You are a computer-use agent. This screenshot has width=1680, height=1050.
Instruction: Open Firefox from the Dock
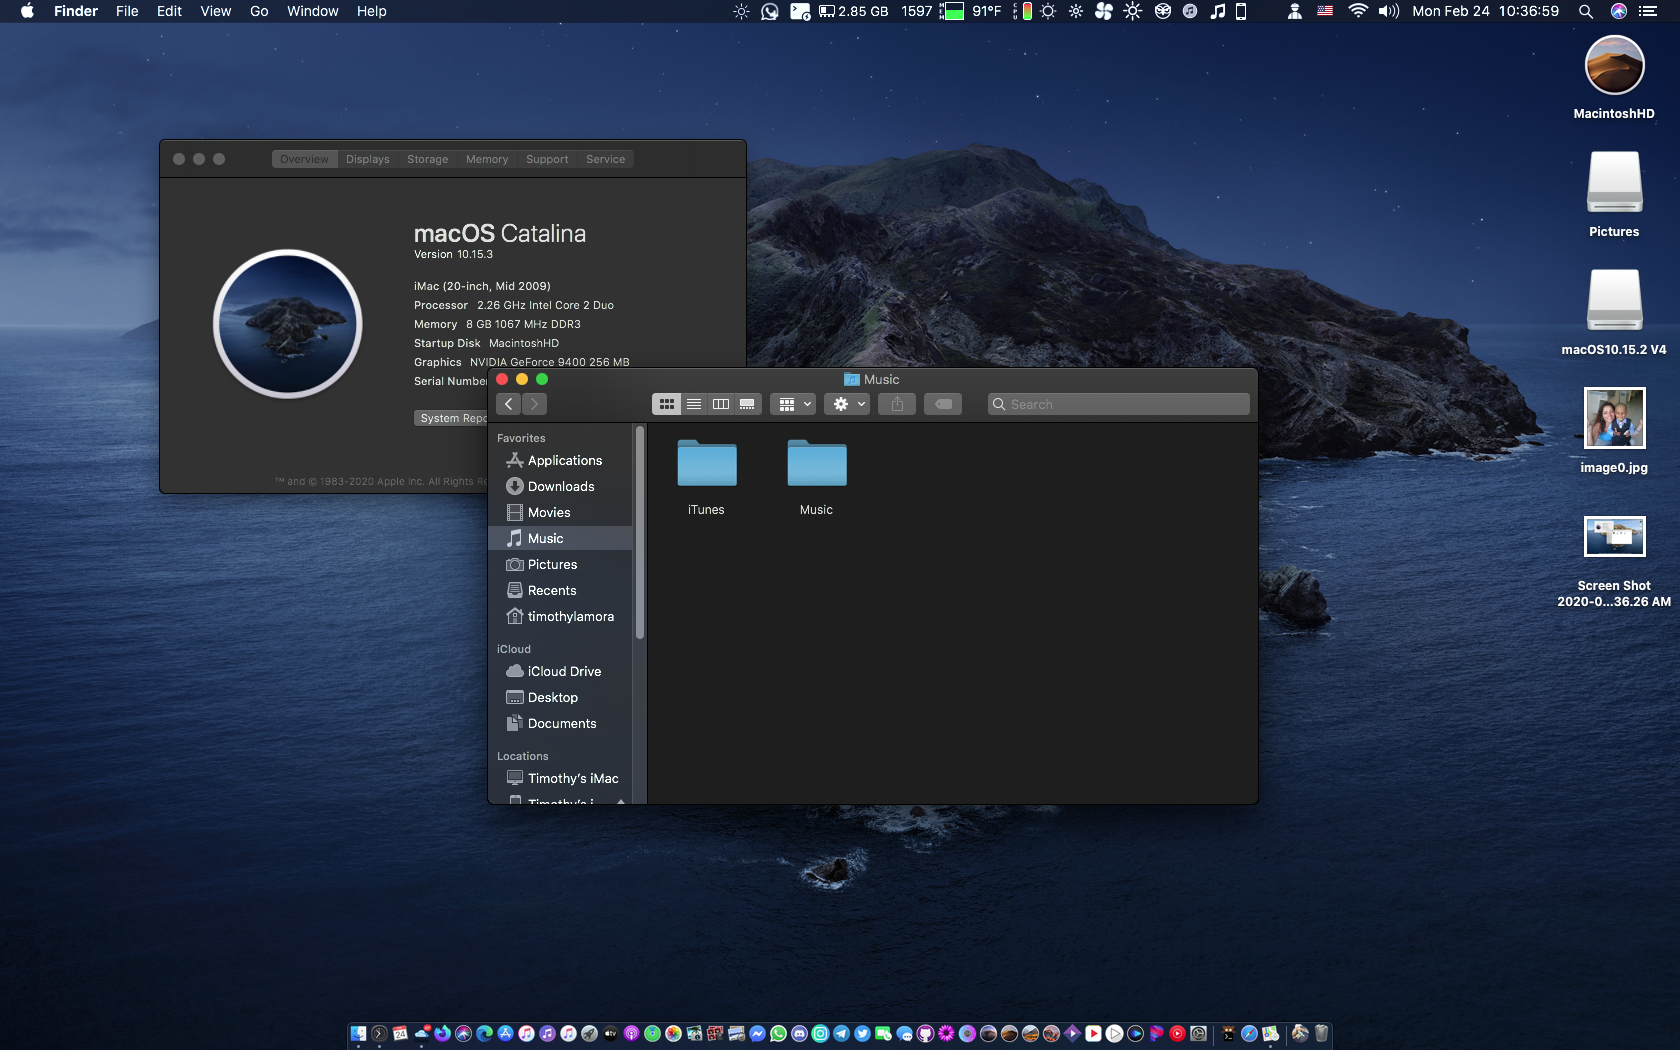click(442, 1034)
